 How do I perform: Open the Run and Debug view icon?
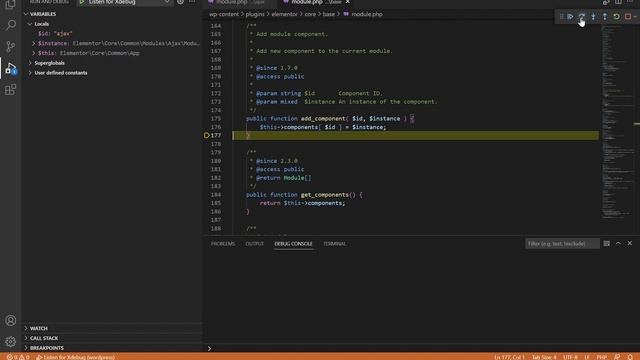[11, 68]
